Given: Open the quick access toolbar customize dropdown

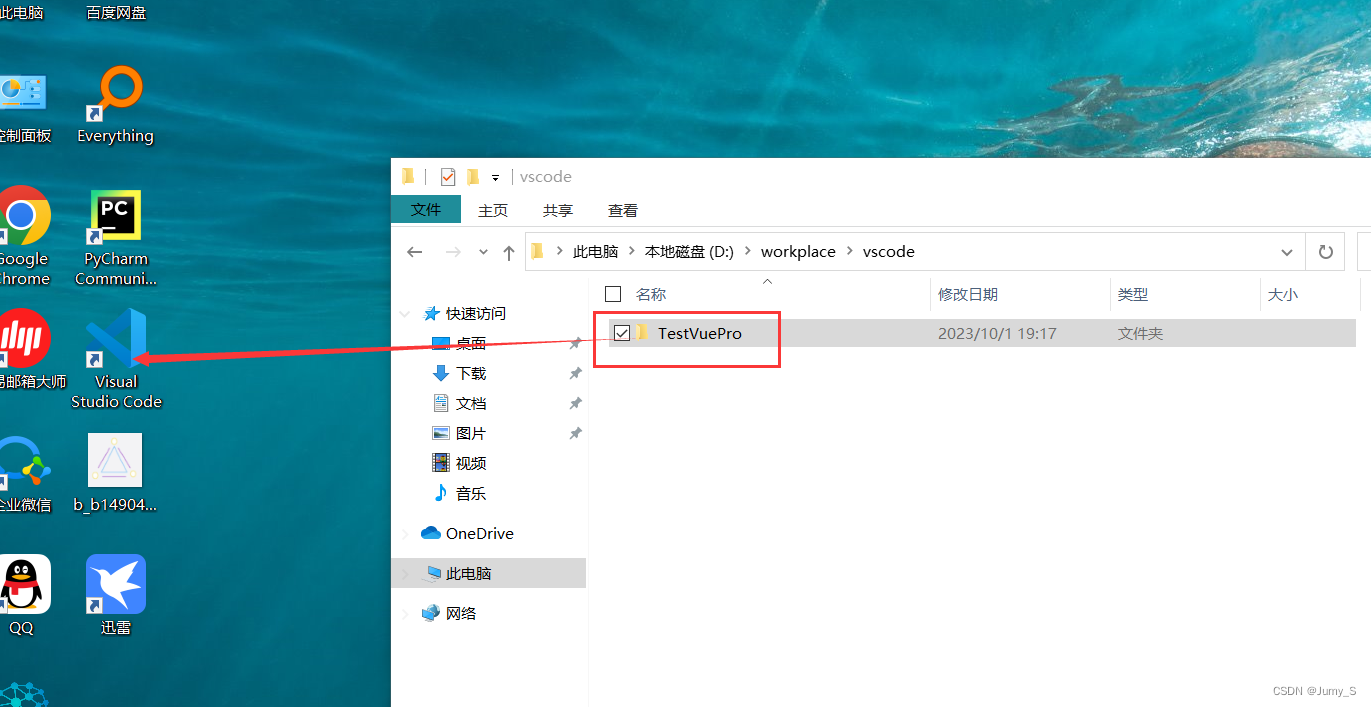Looking at the screenshot, I should click(x=495, y=176).
